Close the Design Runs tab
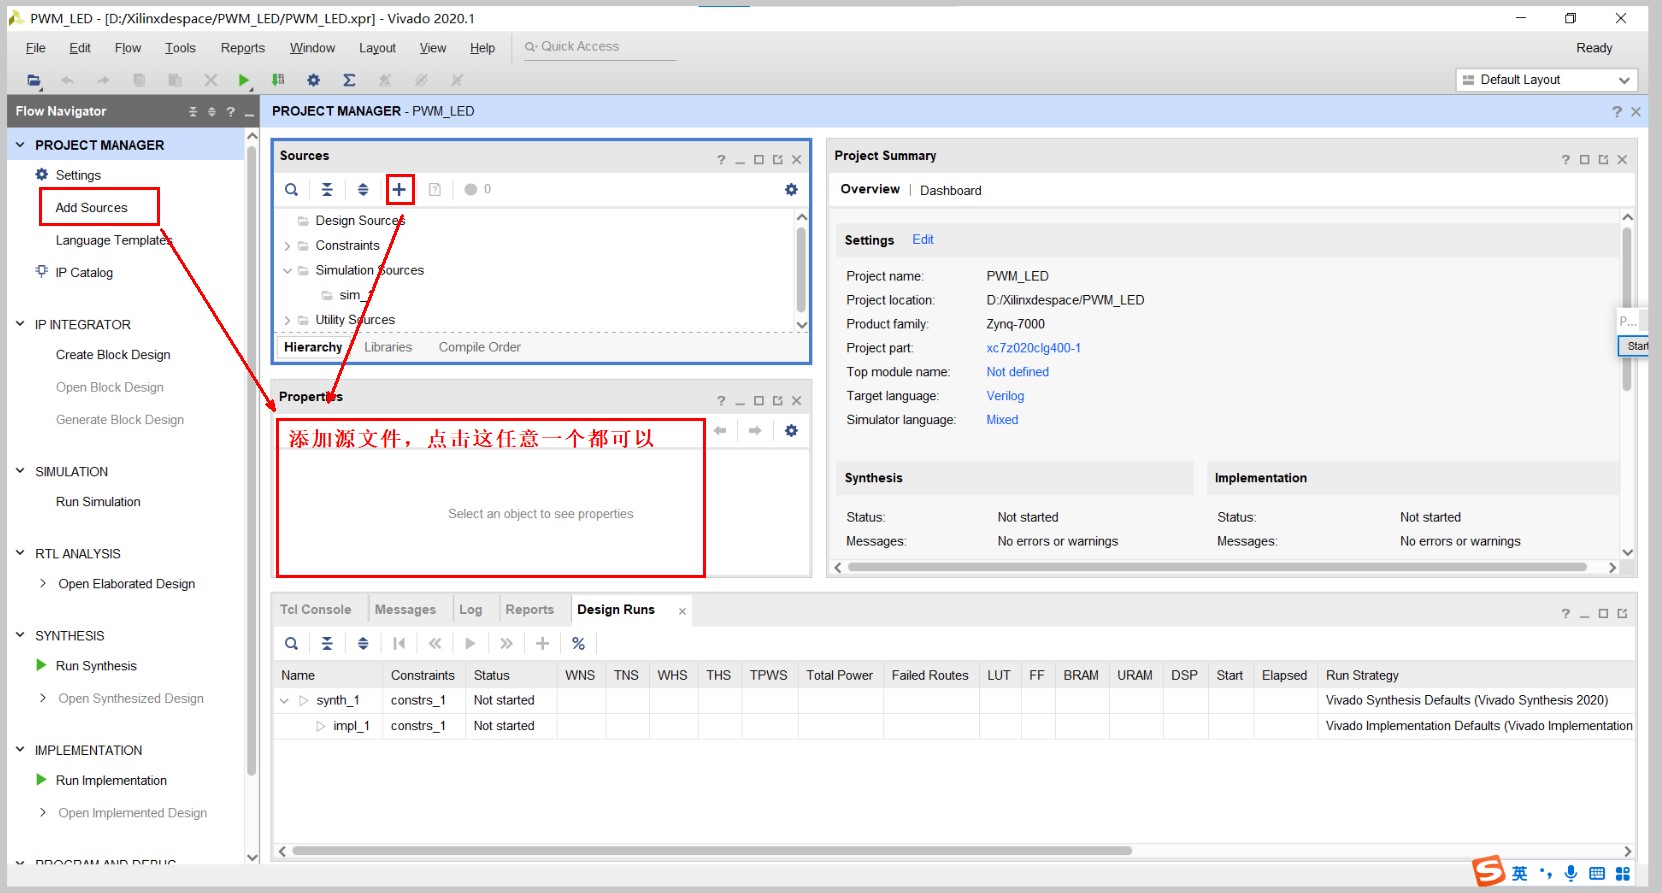This screenshot has height=893, width=1662. [x=682, y=611]
